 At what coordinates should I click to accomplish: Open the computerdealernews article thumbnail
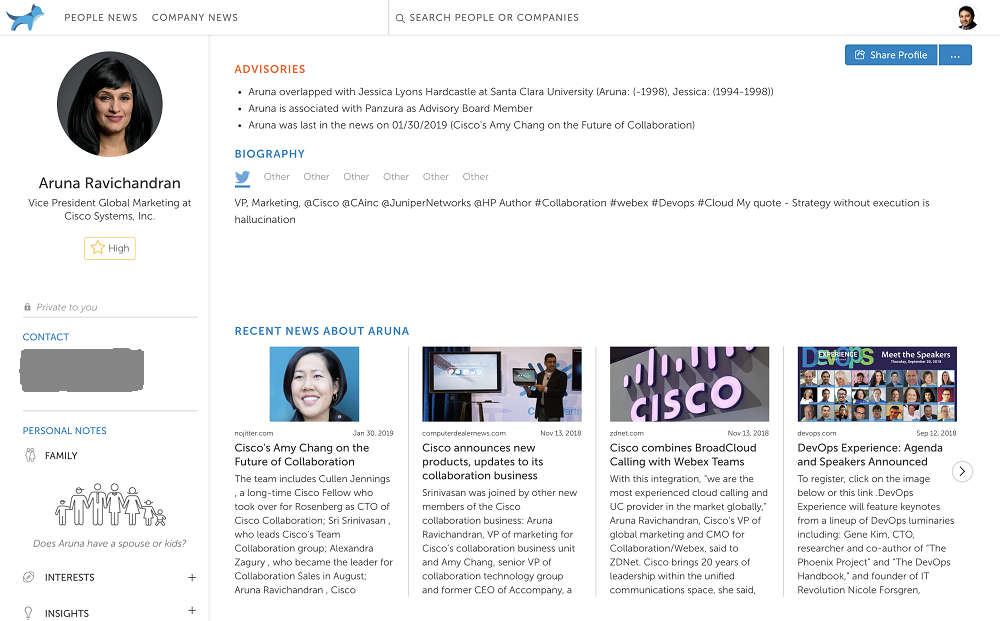click(502, 384)
